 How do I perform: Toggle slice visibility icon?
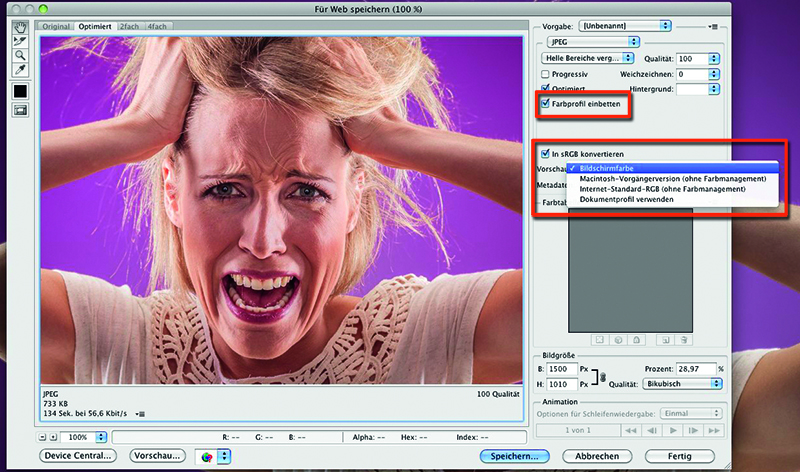click(x=19, y=110)
